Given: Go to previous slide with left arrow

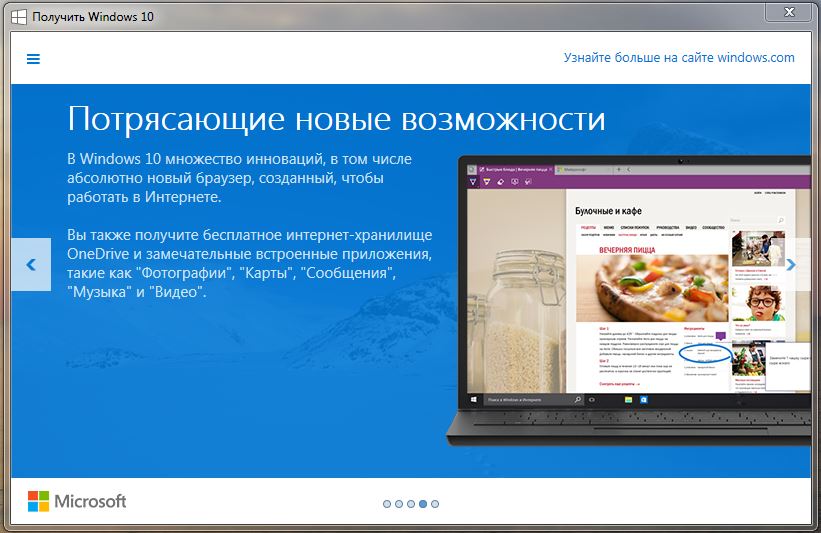Looking at the screenshot, I should (x=31, y=264).
